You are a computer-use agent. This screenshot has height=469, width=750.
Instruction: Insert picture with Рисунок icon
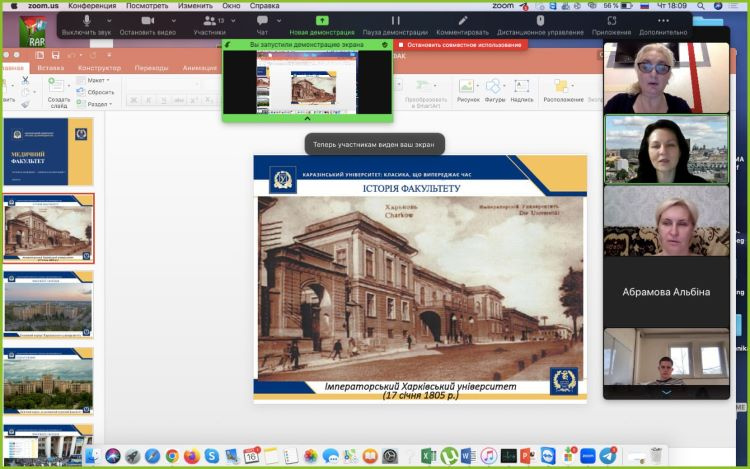click(x=468, y=91)
